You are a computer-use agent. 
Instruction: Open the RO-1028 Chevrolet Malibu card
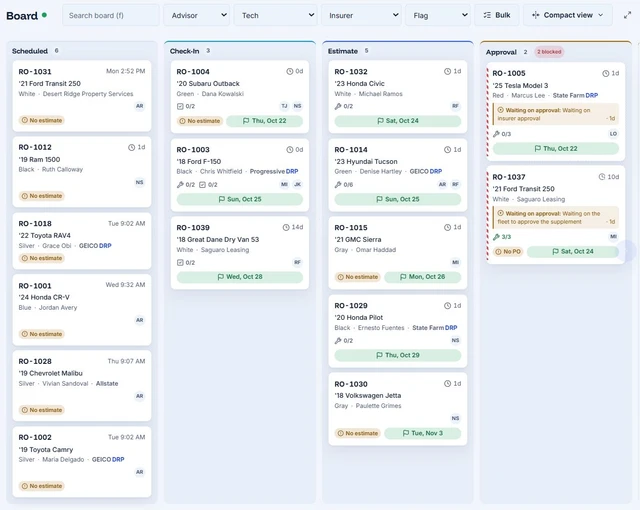82,386
